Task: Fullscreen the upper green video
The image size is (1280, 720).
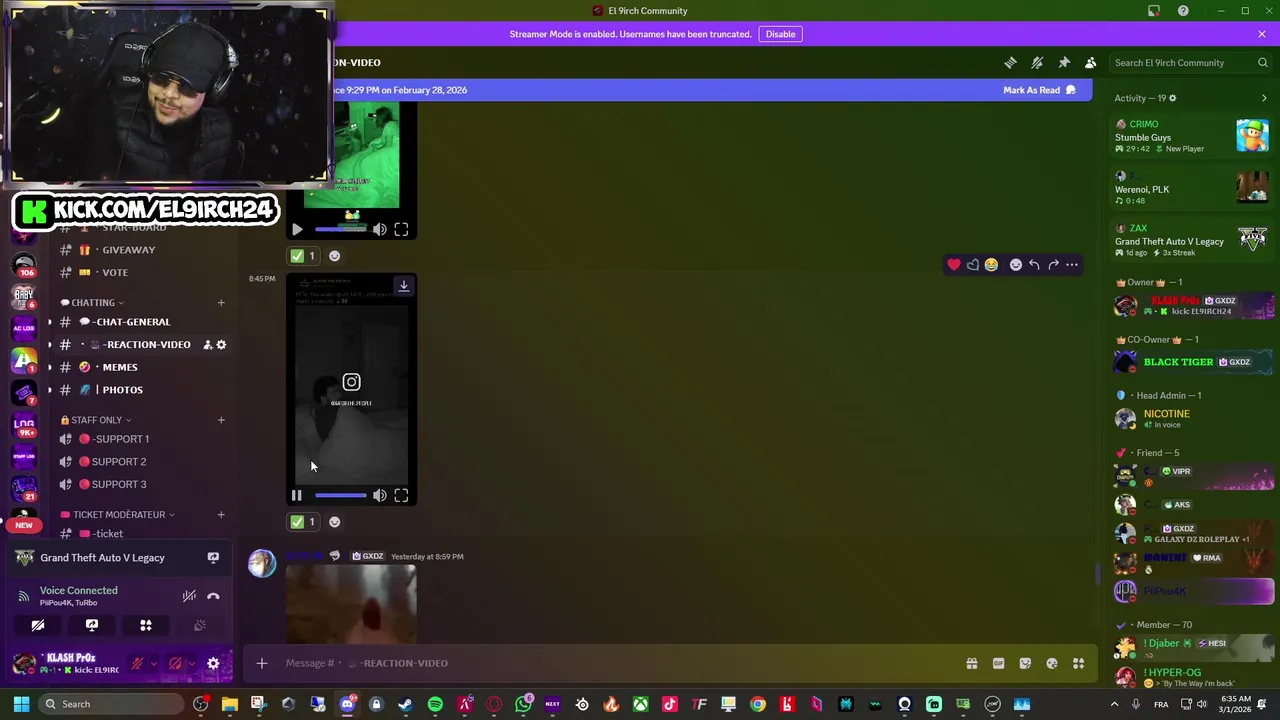Action: pyautogui.click(x=401, y=229)
